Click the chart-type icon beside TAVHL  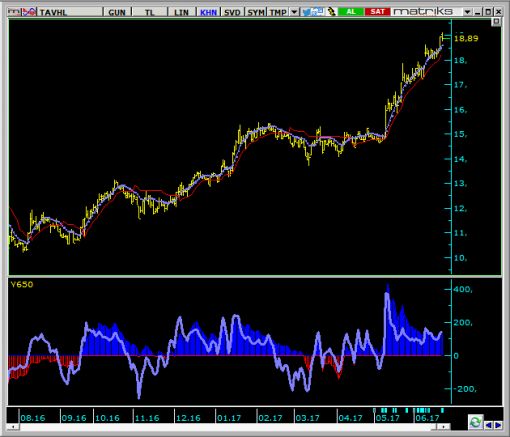pyautogui.click(x=29, y=12)
